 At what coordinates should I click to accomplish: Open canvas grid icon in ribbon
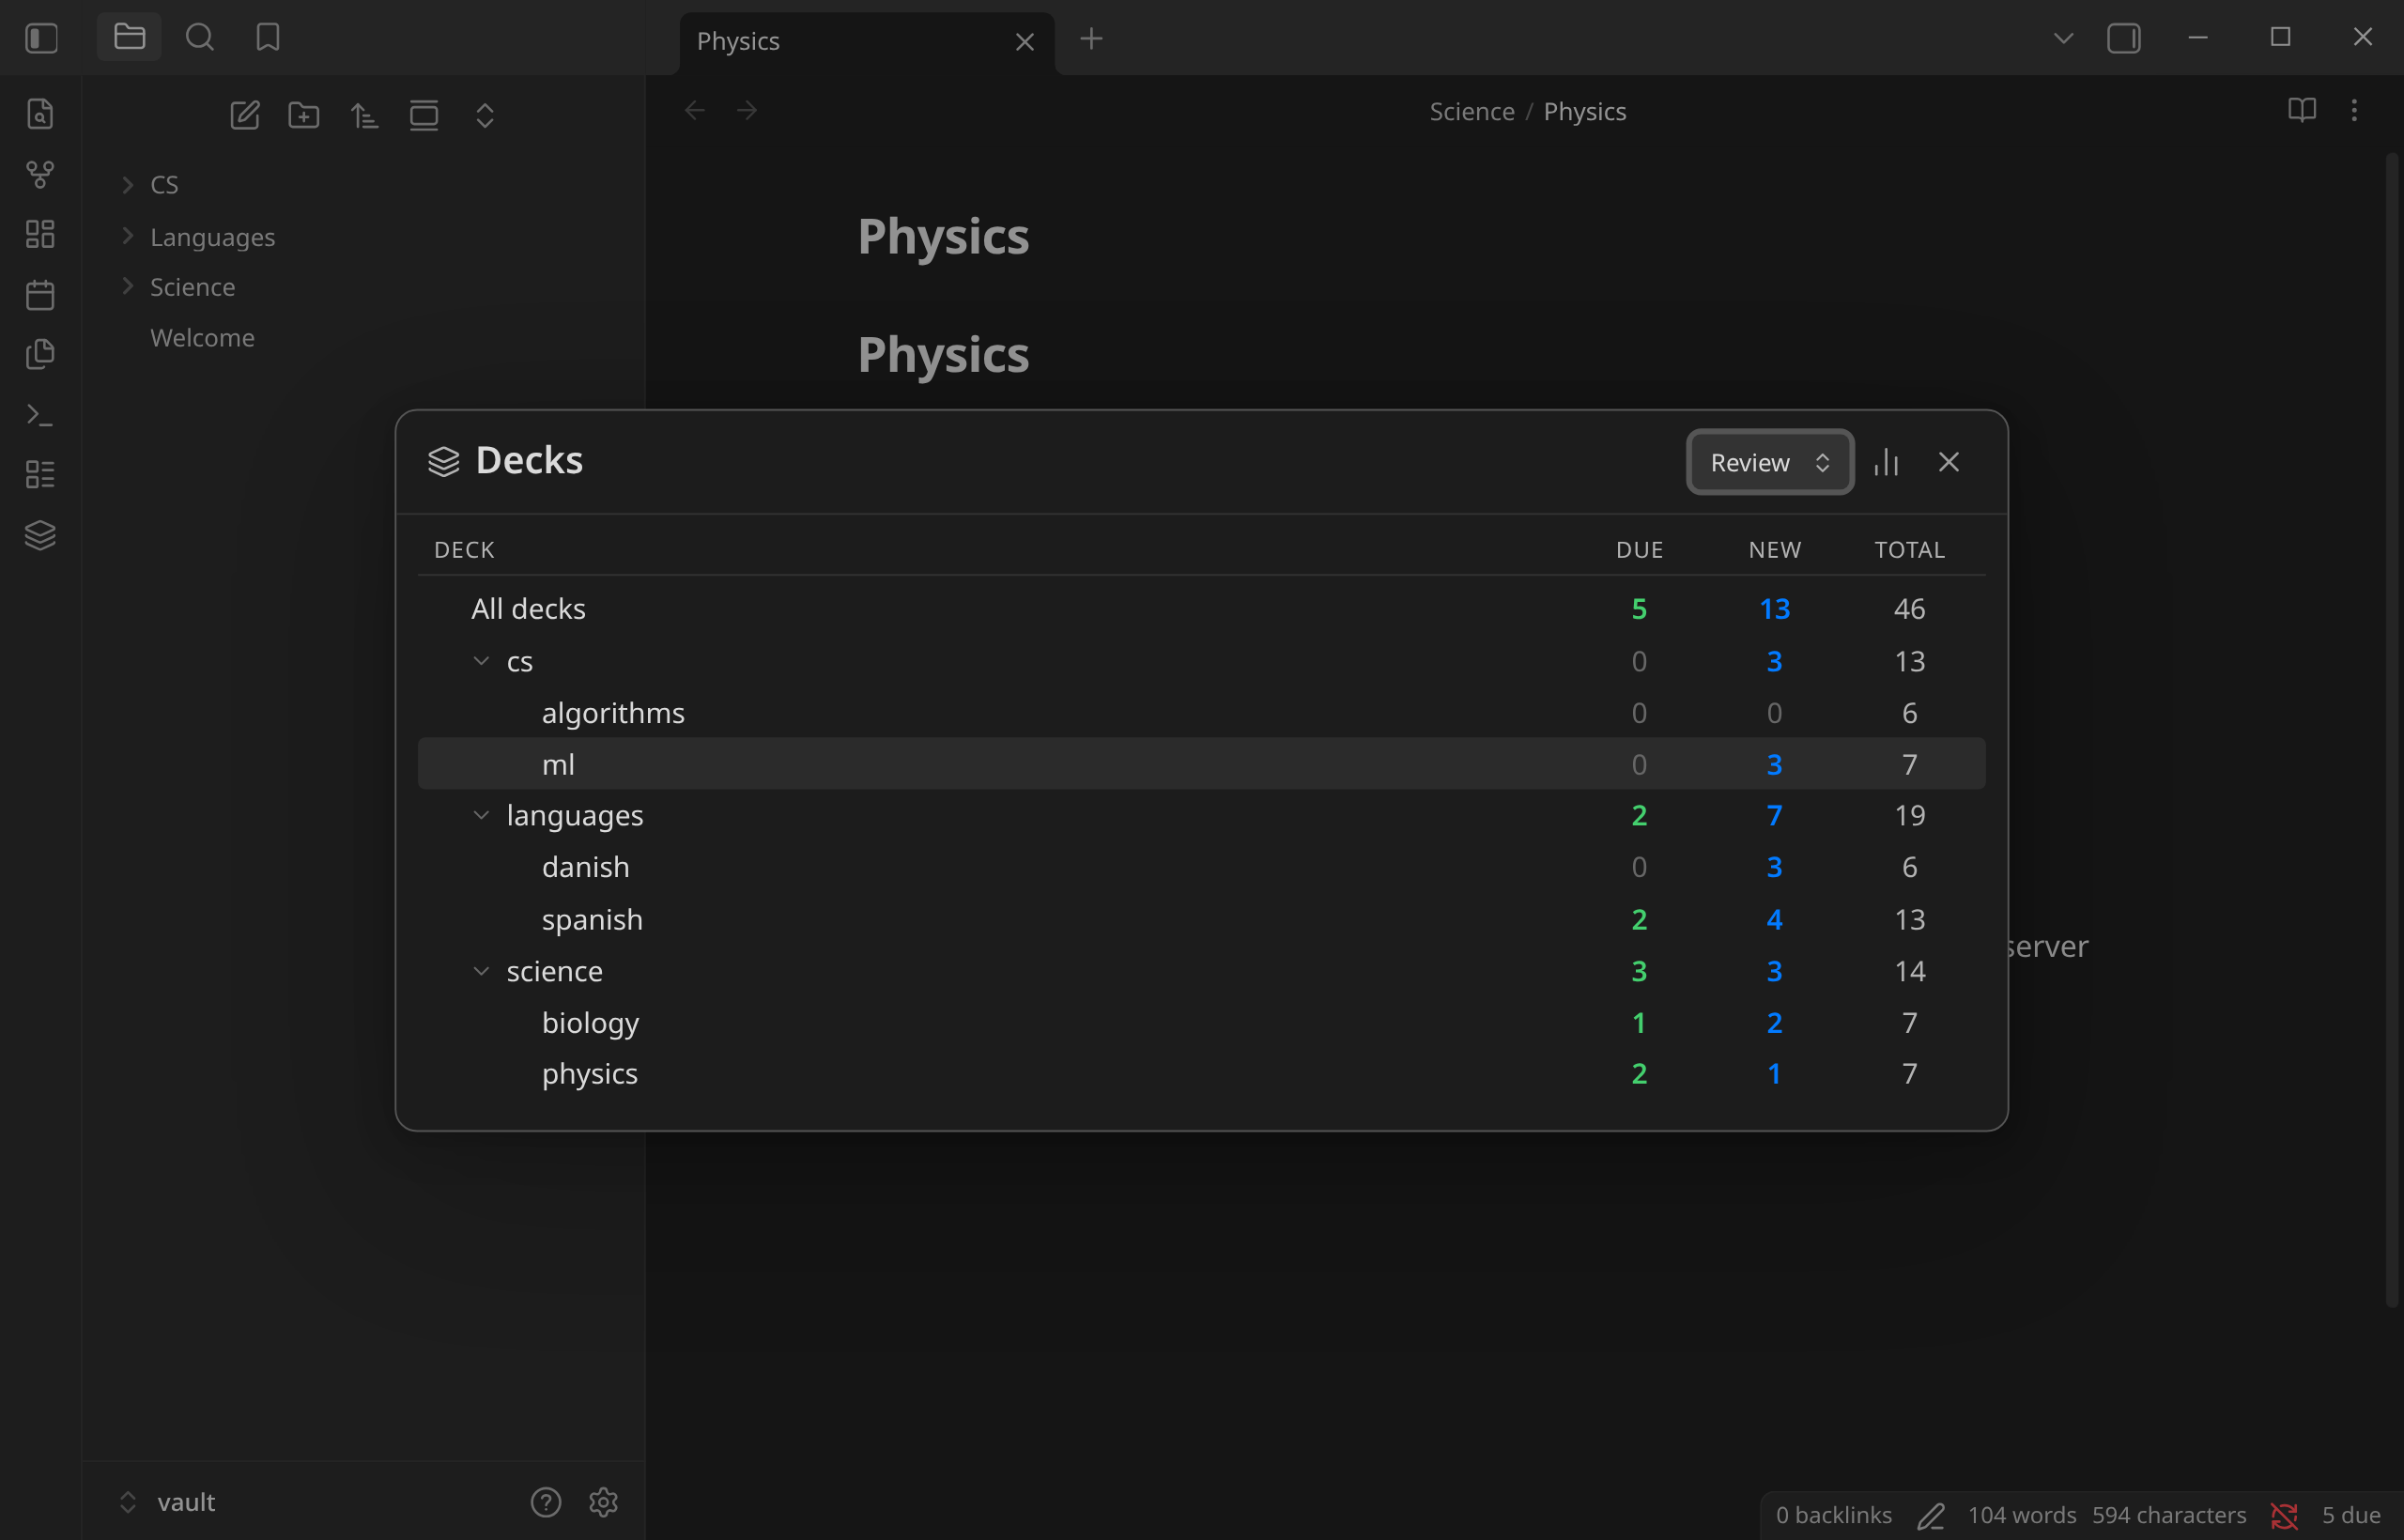40,234
